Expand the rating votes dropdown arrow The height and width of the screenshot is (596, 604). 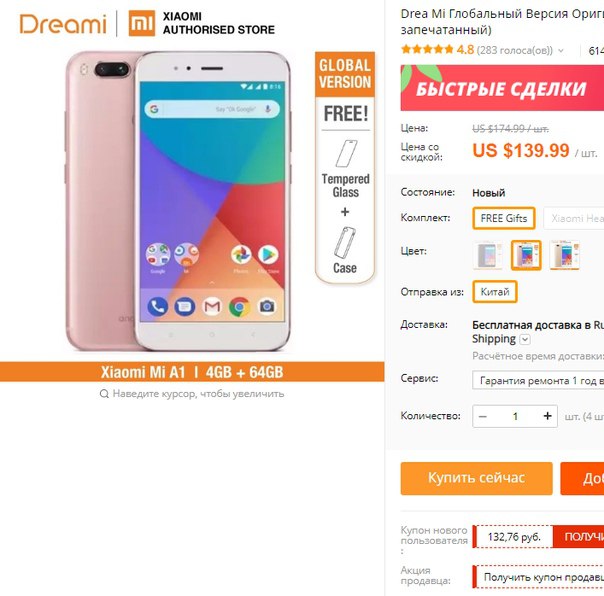tap(561, 50)
